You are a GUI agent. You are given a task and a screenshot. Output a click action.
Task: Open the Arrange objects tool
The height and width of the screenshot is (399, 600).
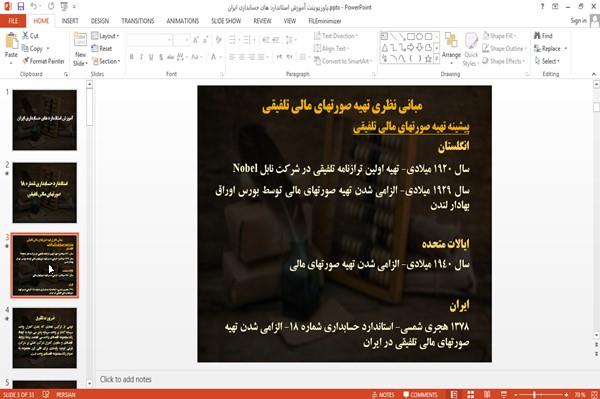[x=451, y=47]
